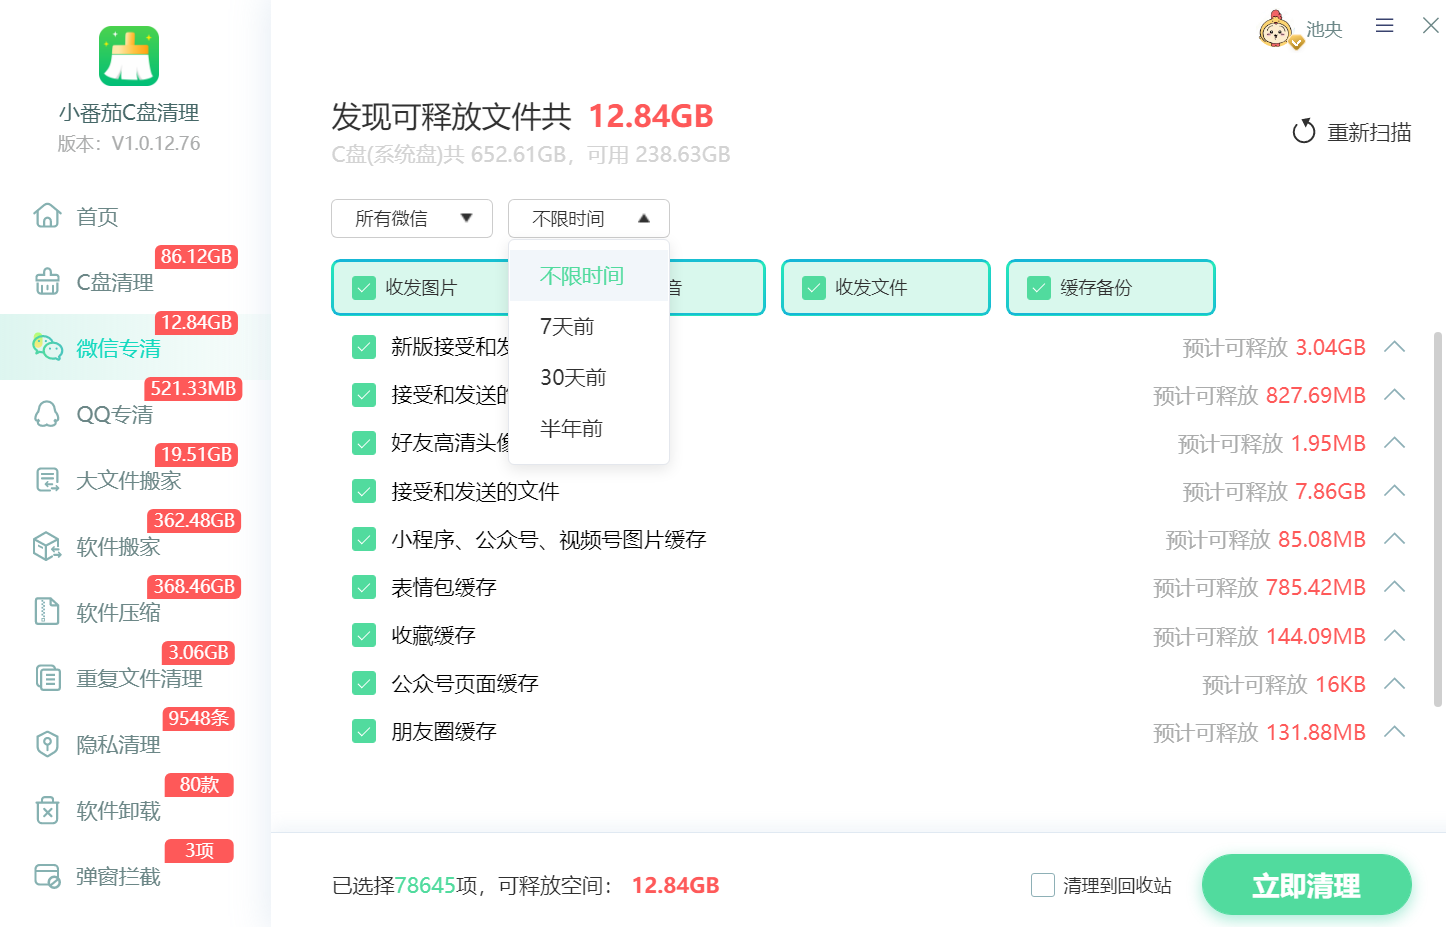
Task: Collapse the 85.08MB row chevron
Action: pos(1395,539)
